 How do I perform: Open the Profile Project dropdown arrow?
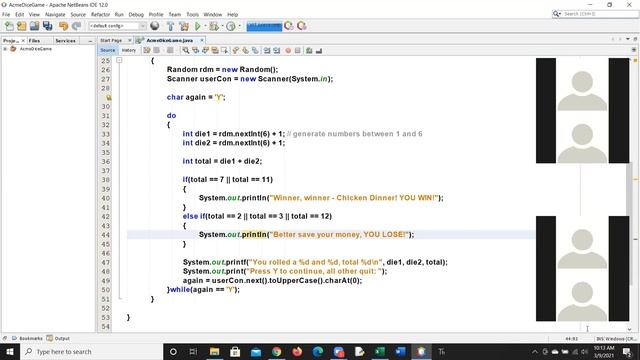(239, 26)
